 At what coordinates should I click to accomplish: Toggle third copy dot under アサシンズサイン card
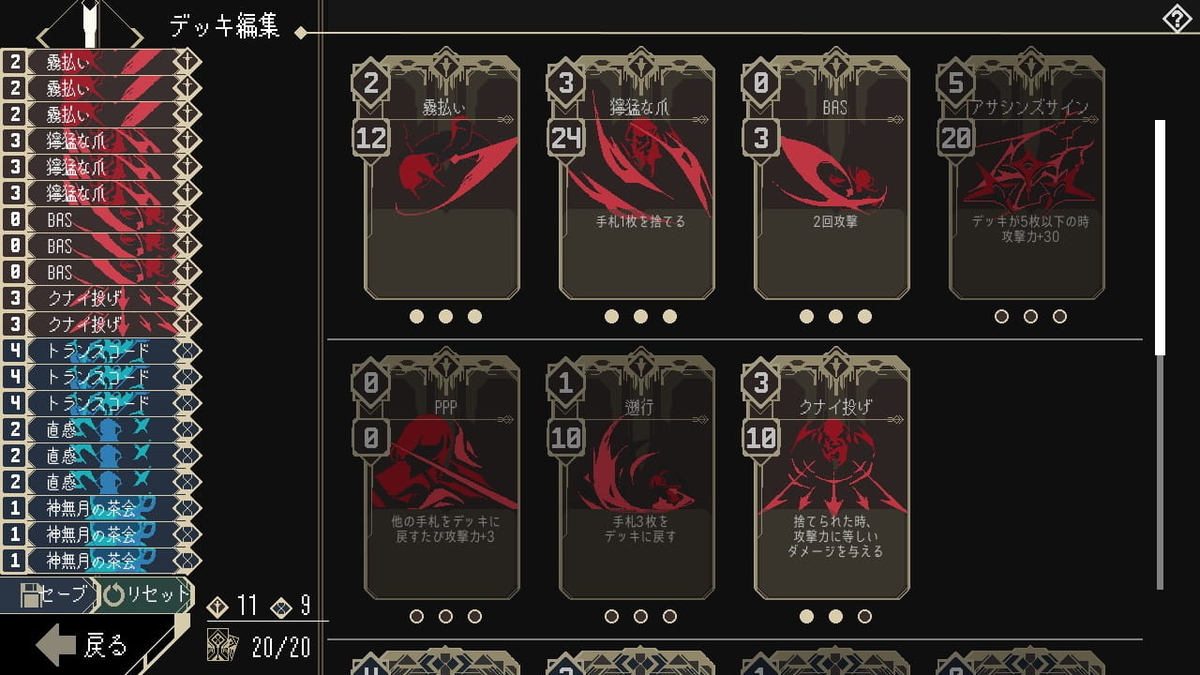(1060, 317)
